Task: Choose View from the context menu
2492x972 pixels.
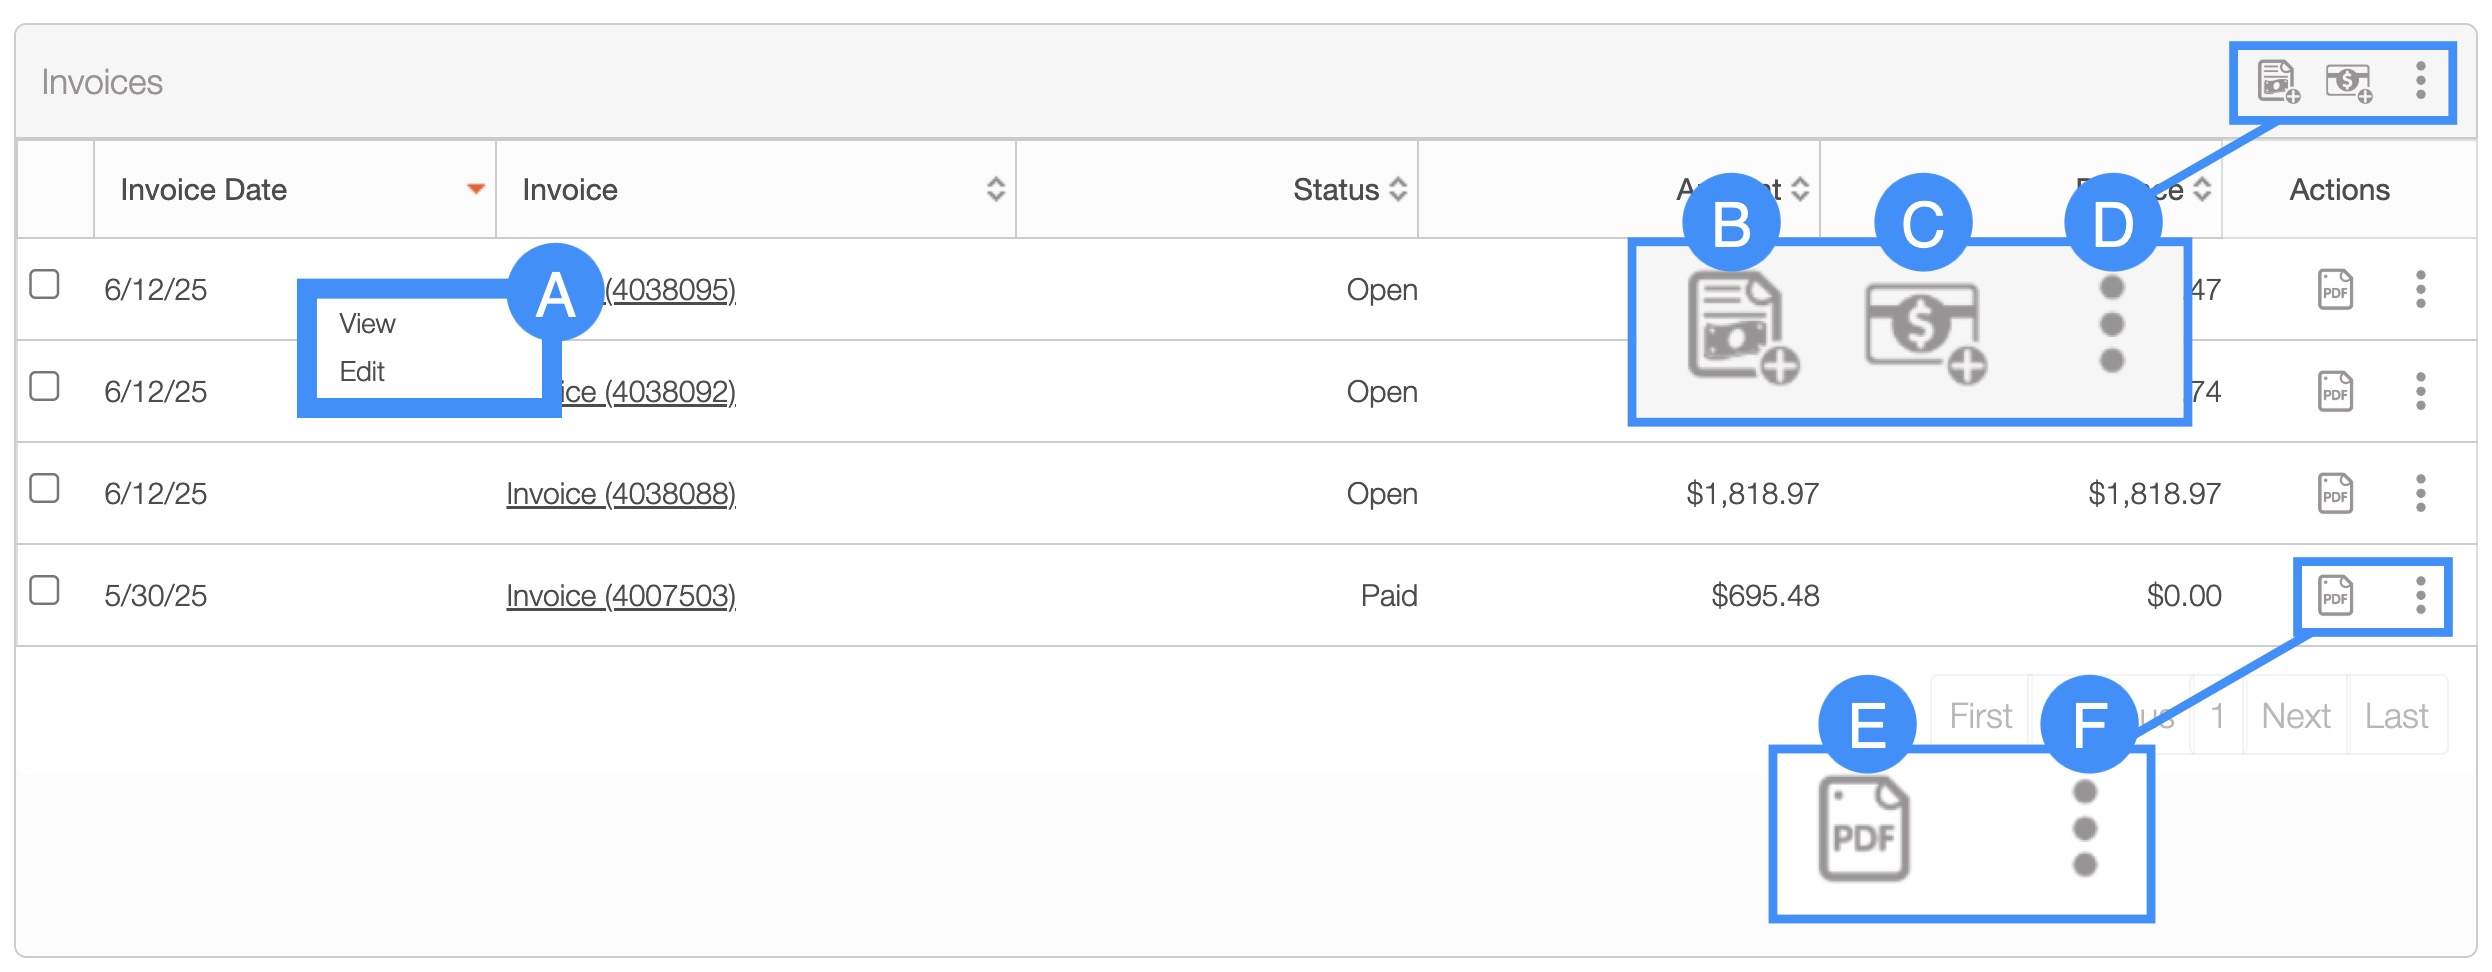Action: click(x=367, y=324)
